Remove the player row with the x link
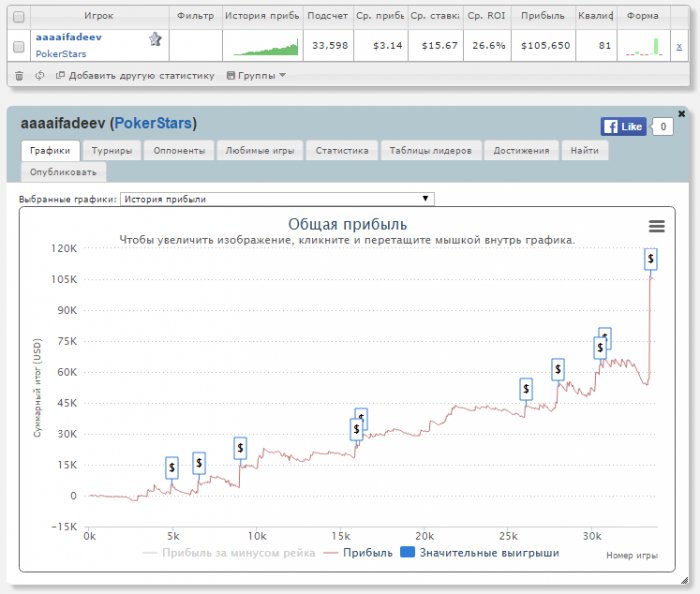 point(680,46)
